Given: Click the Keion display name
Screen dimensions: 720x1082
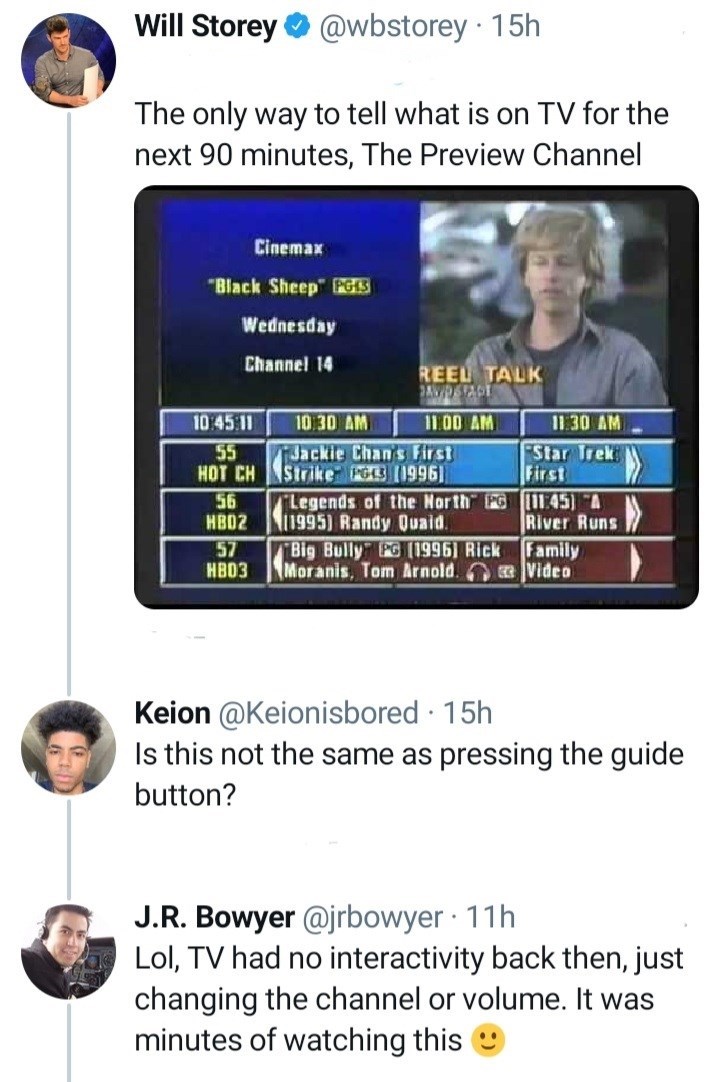Looking at the screenshot, I should pos(172,713).
